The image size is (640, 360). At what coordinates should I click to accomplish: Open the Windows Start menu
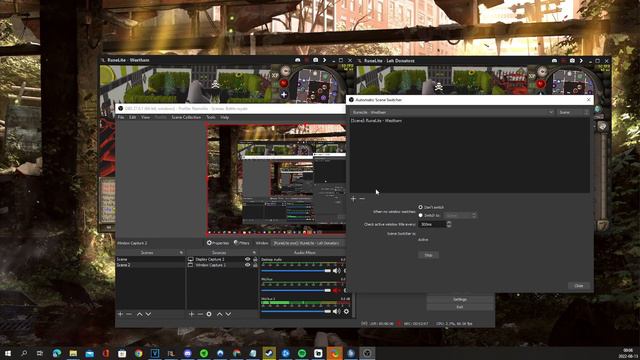click(8, 353)
